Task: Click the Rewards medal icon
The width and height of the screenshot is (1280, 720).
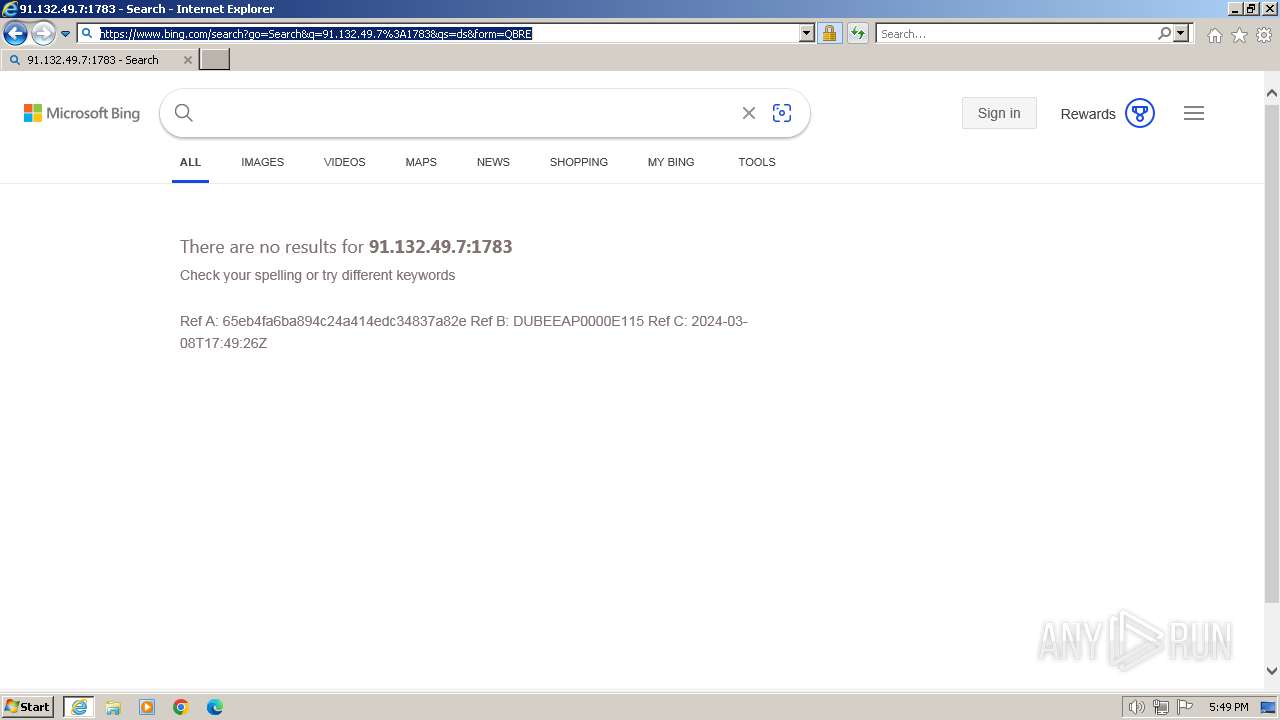Action: [1140, 113]
